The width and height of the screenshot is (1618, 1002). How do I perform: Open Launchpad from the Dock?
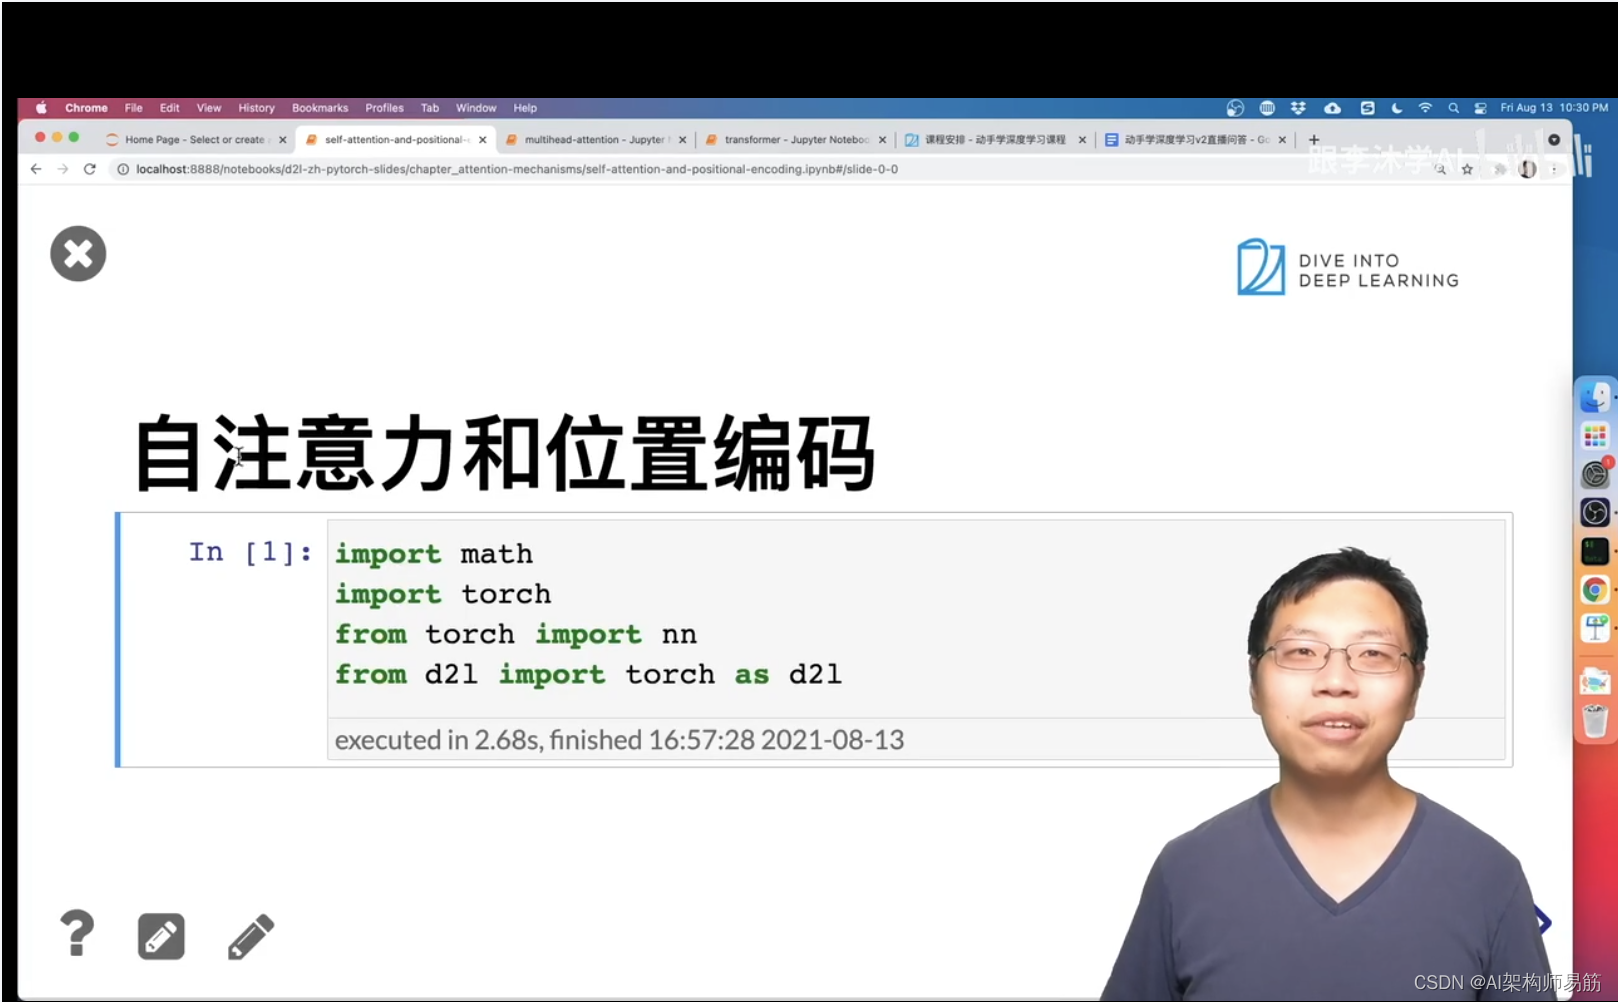click(x=1595, y=435)
